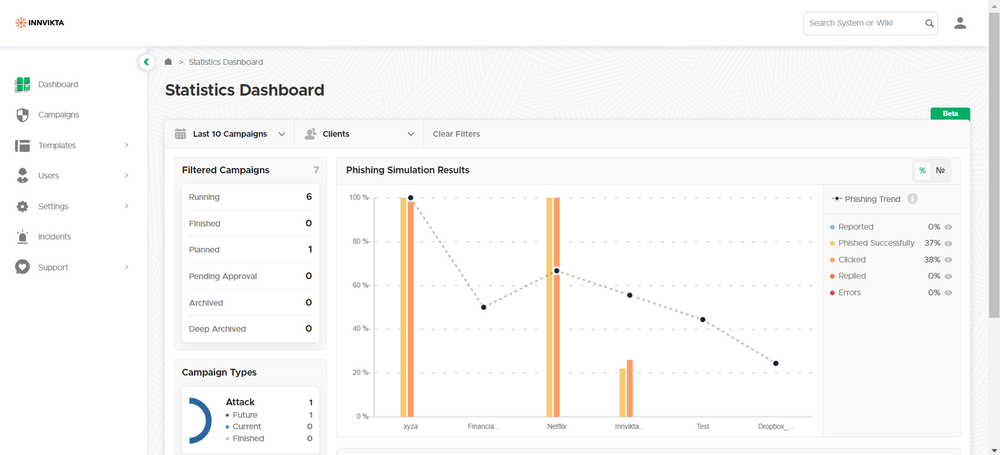Click the Attack donut chart
Viewport: 1000px width, 455px height.
[x=200, y=421]
